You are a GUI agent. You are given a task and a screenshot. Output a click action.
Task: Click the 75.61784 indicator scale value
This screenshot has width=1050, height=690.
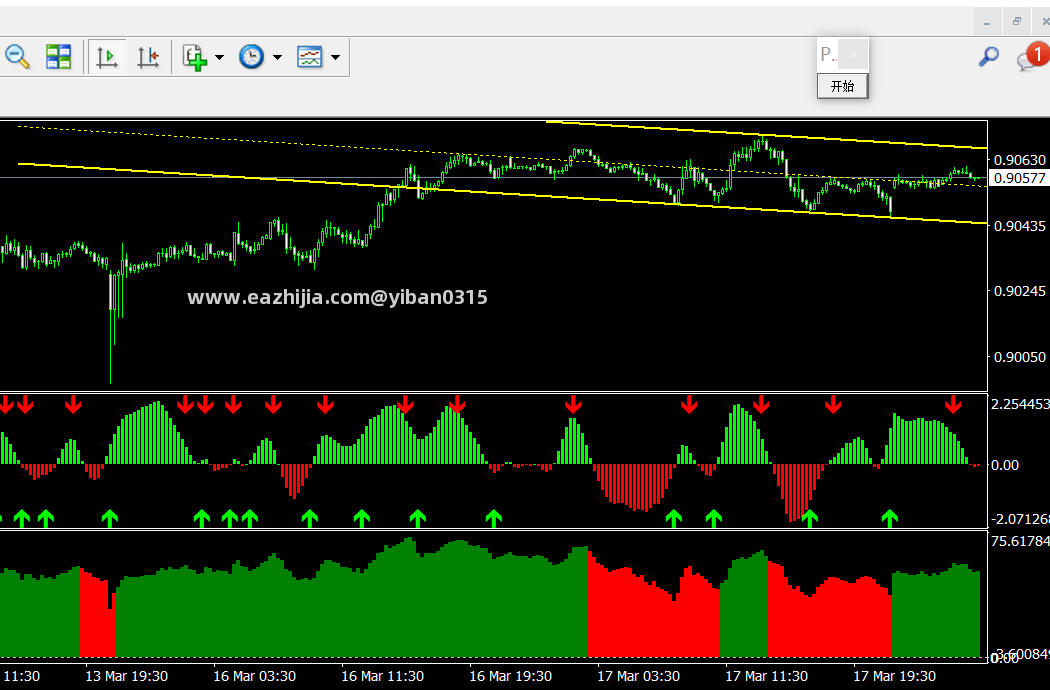tap(1020, 541)
